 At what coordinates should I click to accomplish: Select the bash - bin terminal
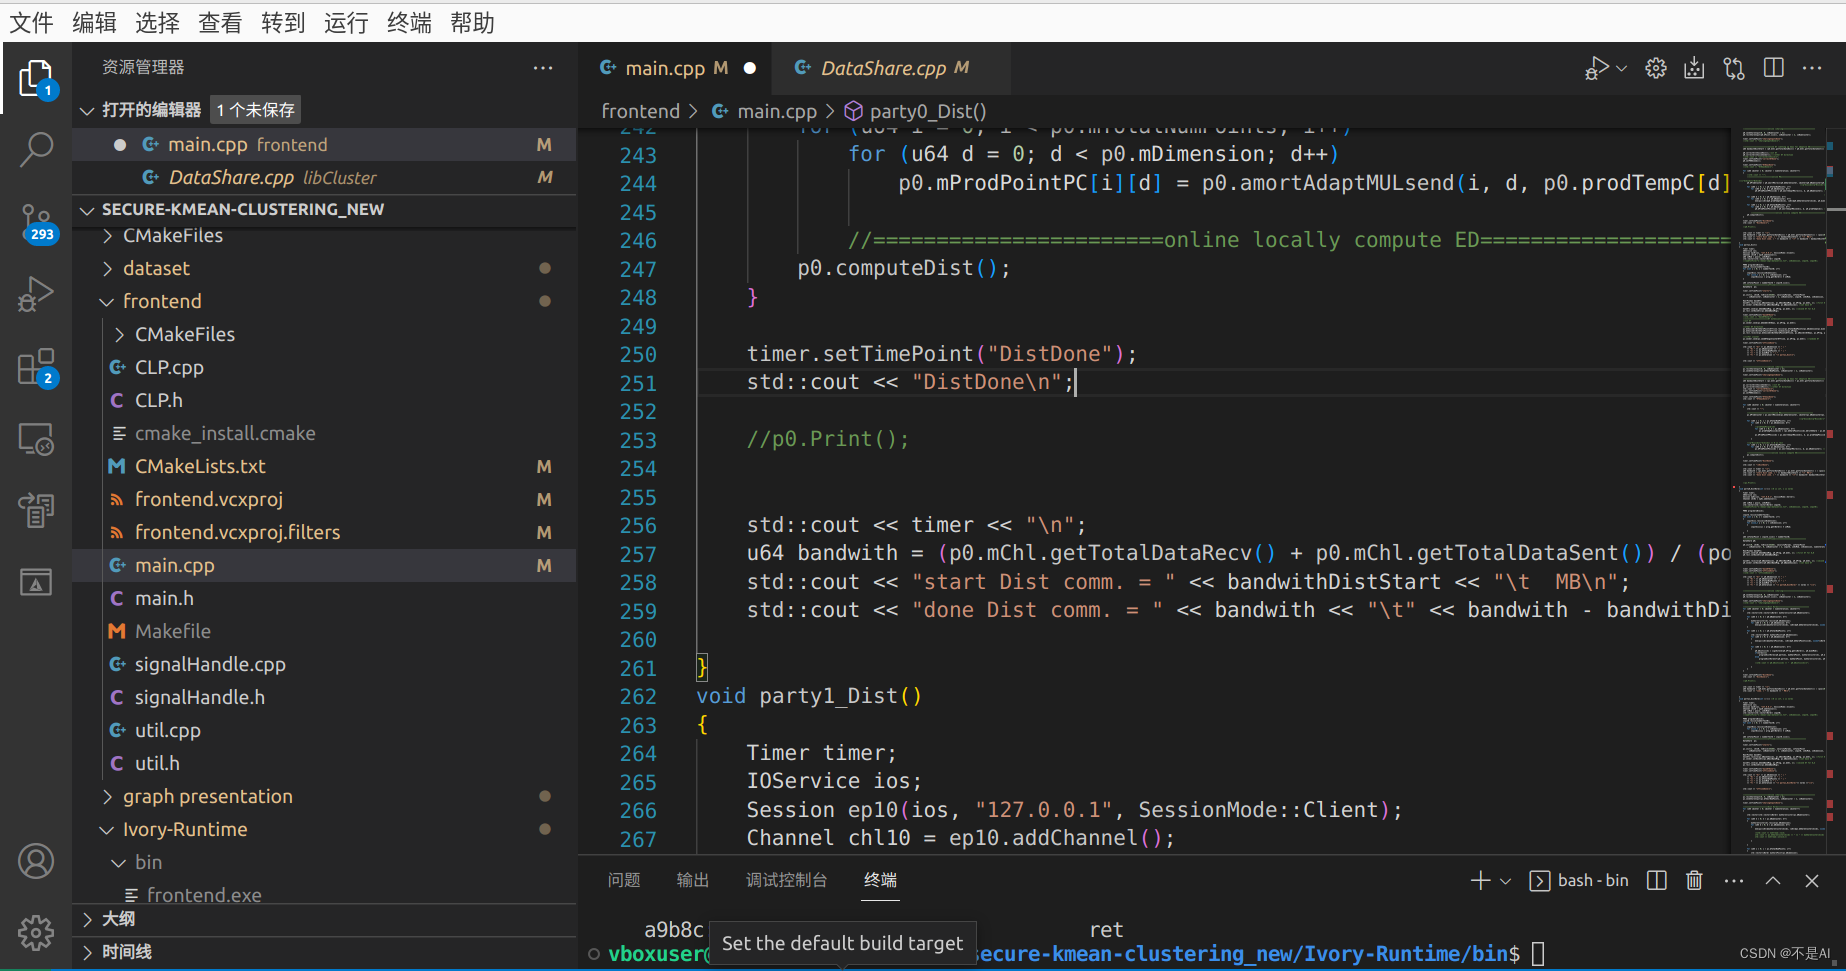[x=1579, y=880]
